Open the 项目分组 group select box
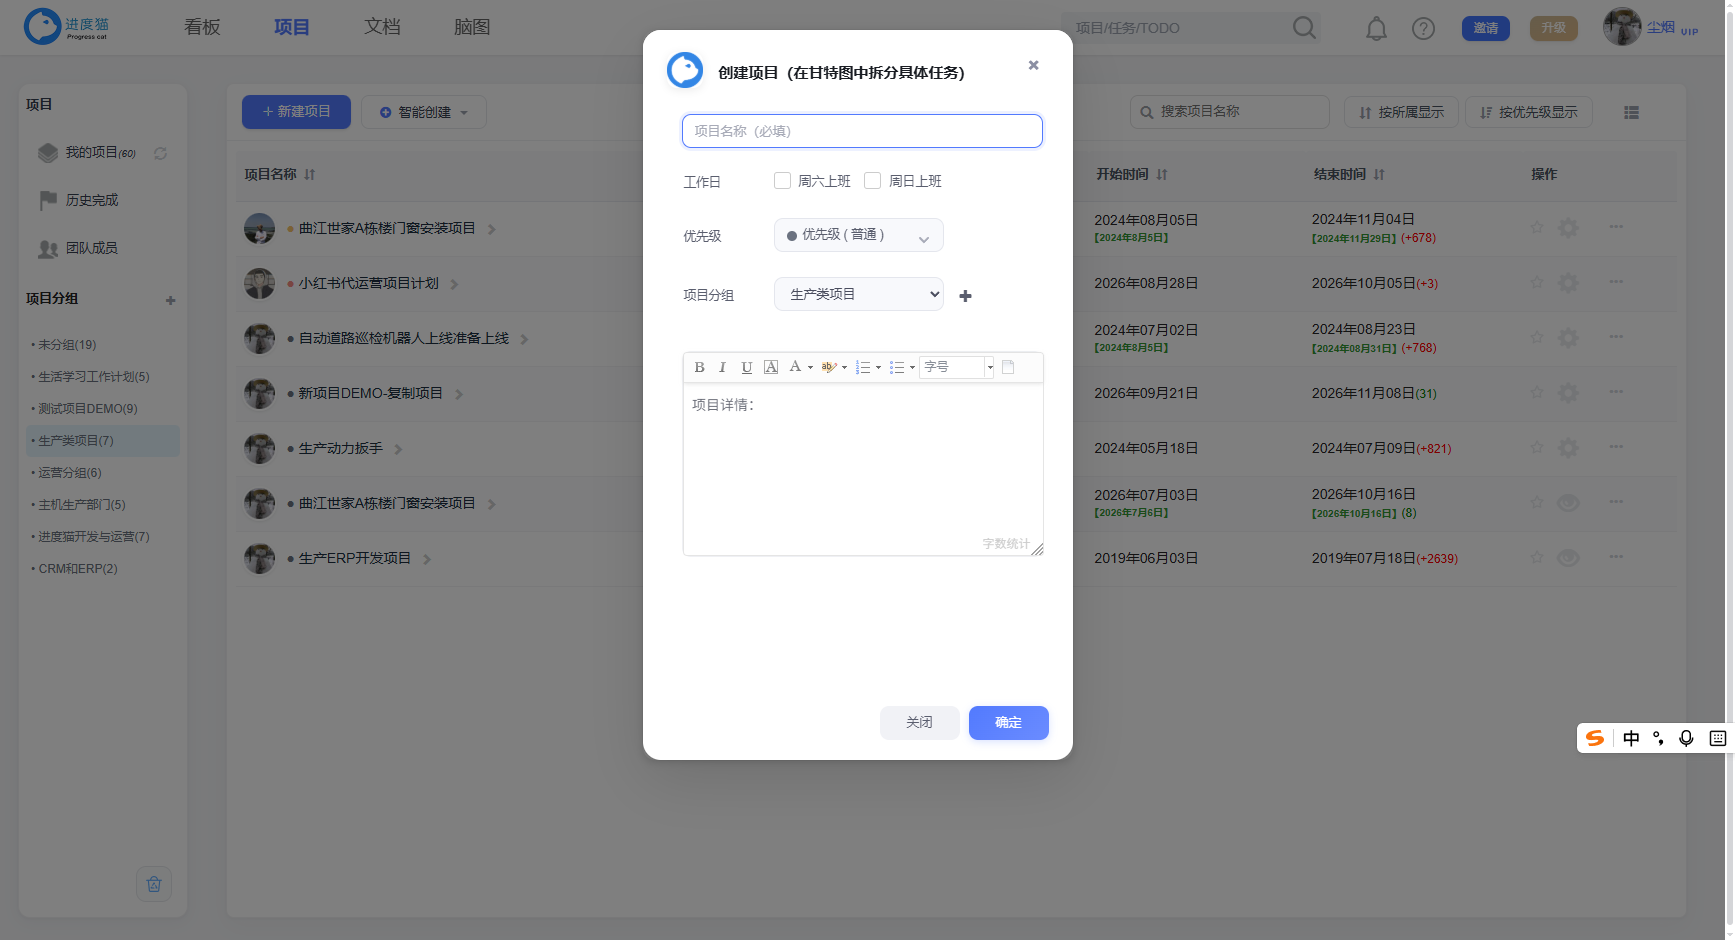1735x940 pixels. click(859, 294)
